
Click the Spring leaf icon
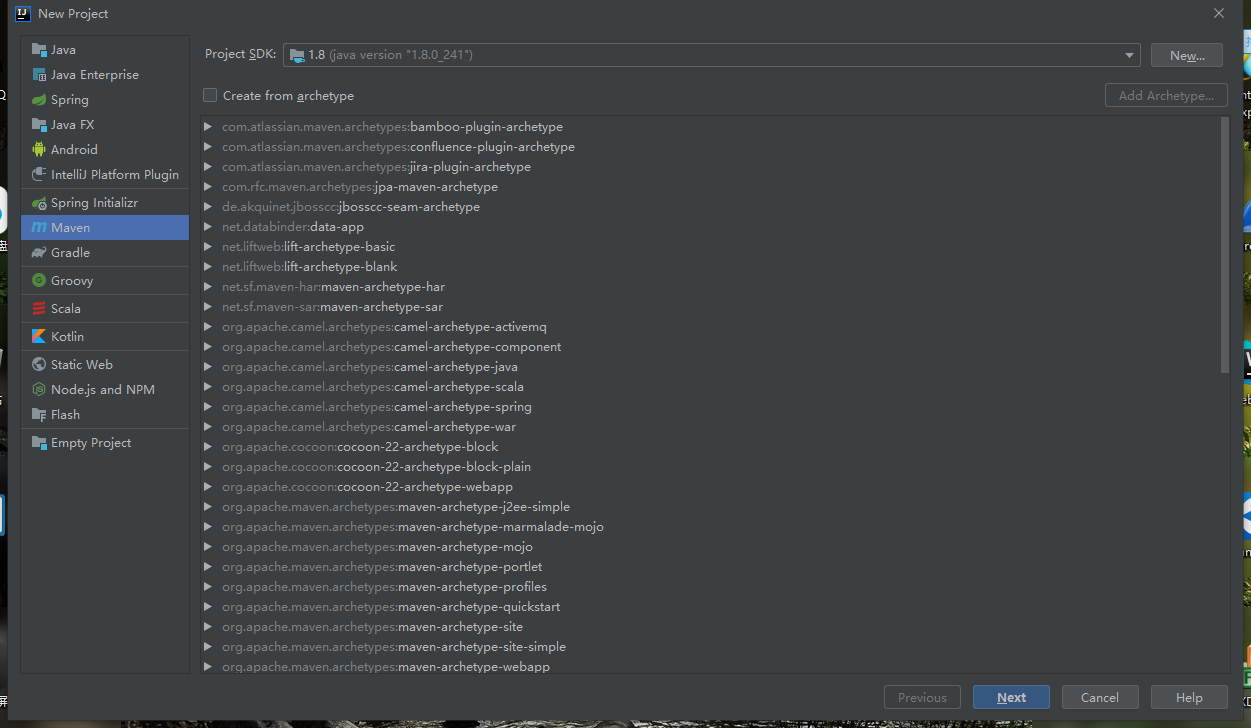(x=39, y=100)
